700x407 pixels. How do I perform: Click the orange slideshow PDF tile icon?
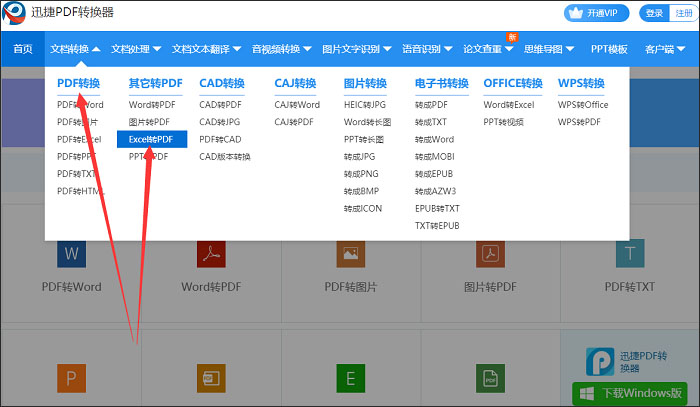(211, 378)
